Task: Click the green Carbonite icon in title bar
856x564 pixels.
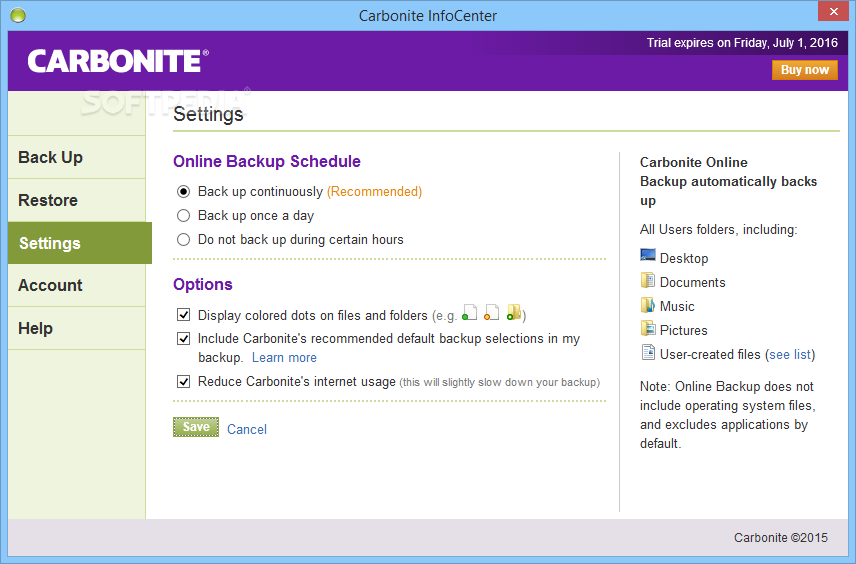Action: (17, 16)
